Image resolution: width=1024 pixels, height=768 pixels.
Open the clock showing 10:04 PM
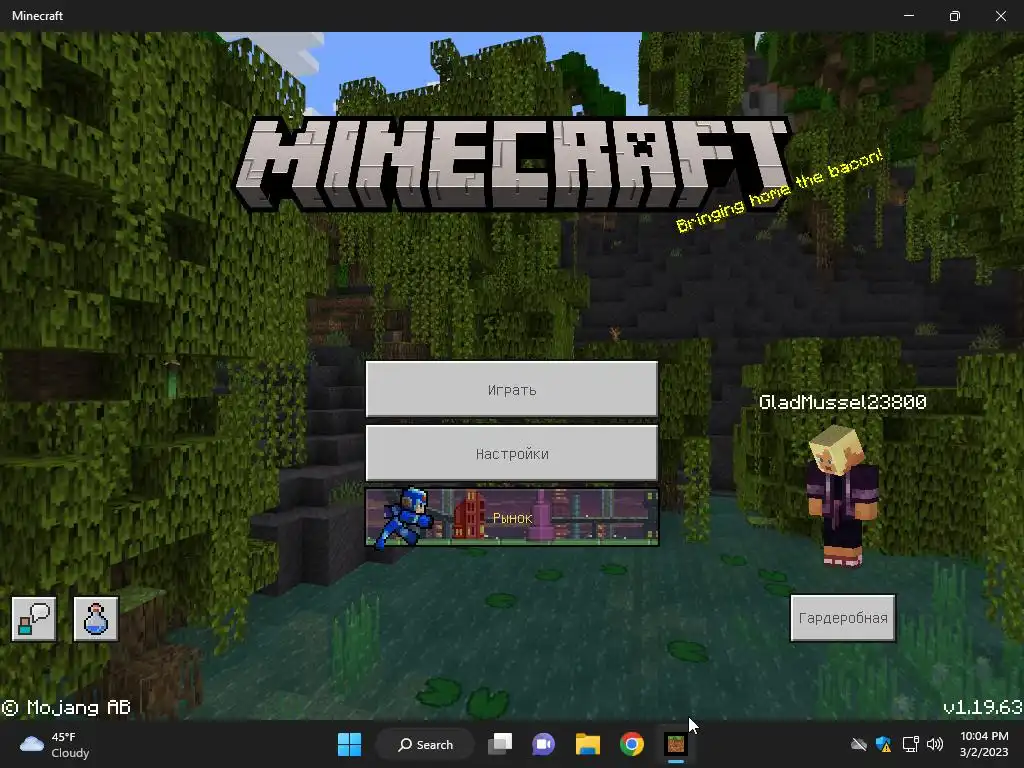pos(984,744)
